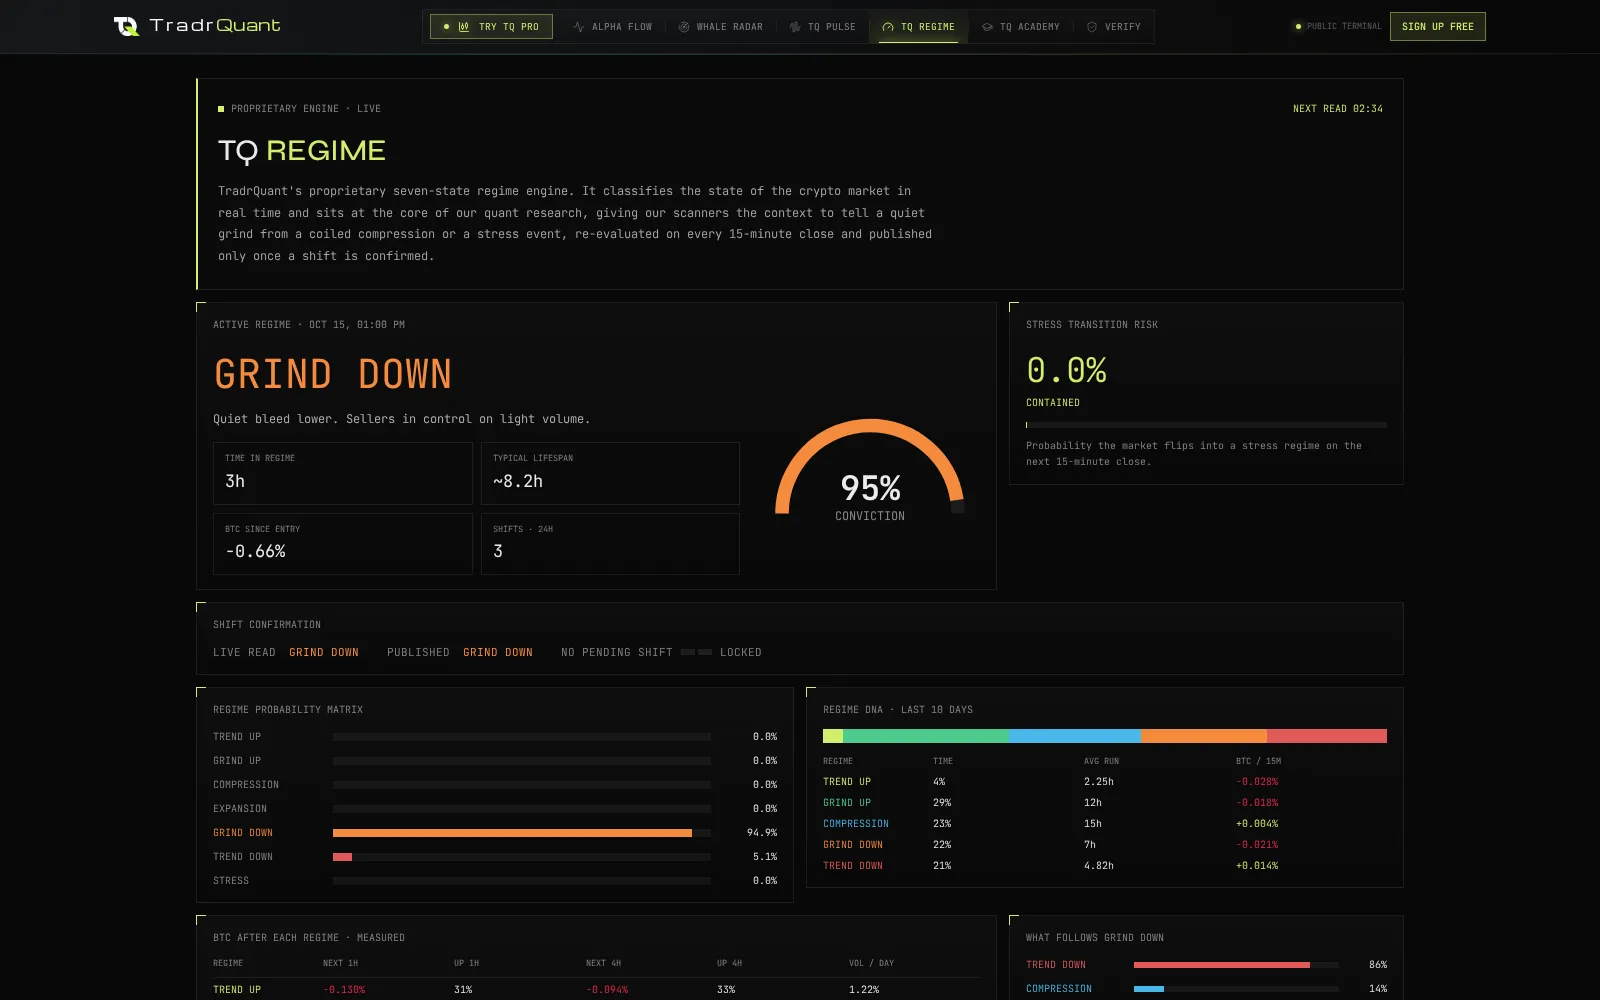Click the Sign Up Free button

point(1437,27)
